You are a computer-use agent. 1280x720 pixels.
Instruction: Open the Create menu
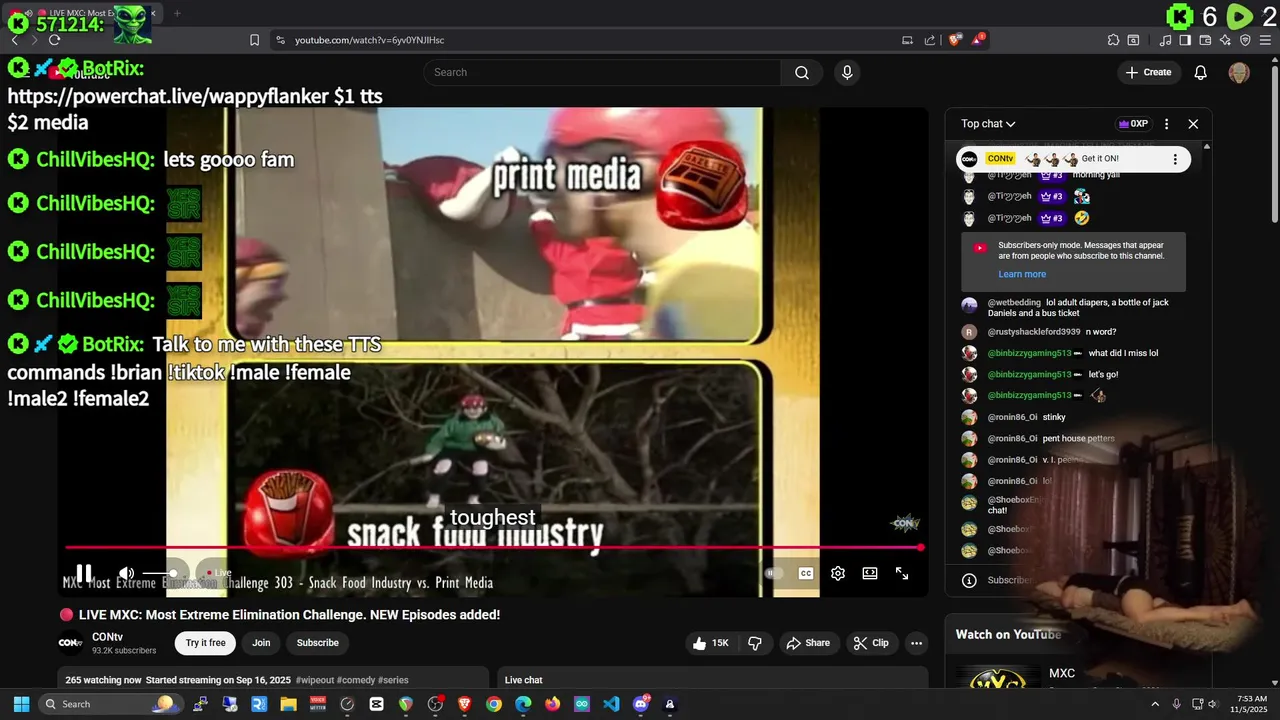coord(1148,72)
